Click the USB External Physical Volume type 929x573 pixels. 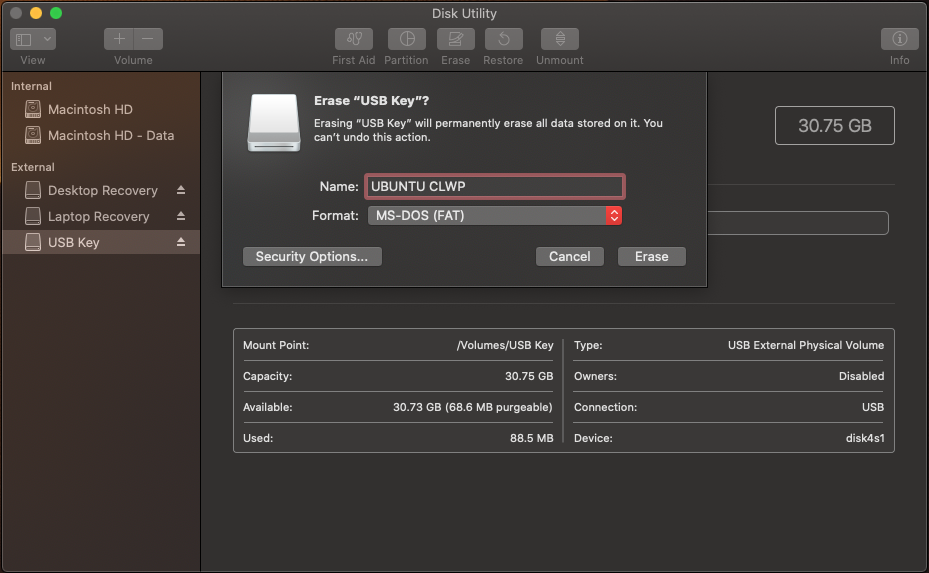click(806, 345)
